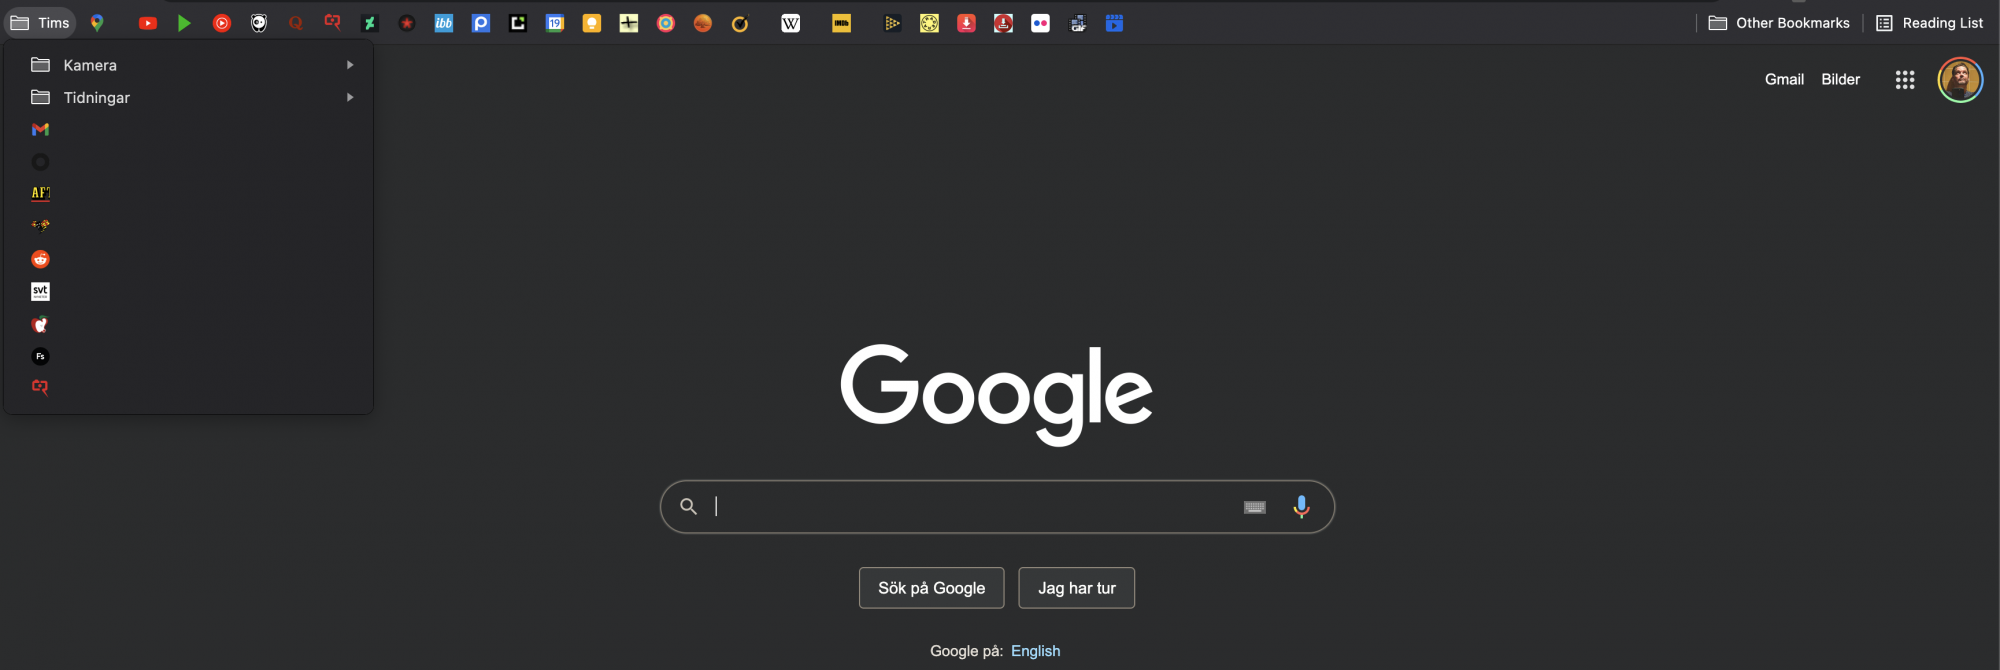Open Other Bookmarks folder
This screenshot has height=670, width=2000.
pyautogui.click(x=1779, y=23)
